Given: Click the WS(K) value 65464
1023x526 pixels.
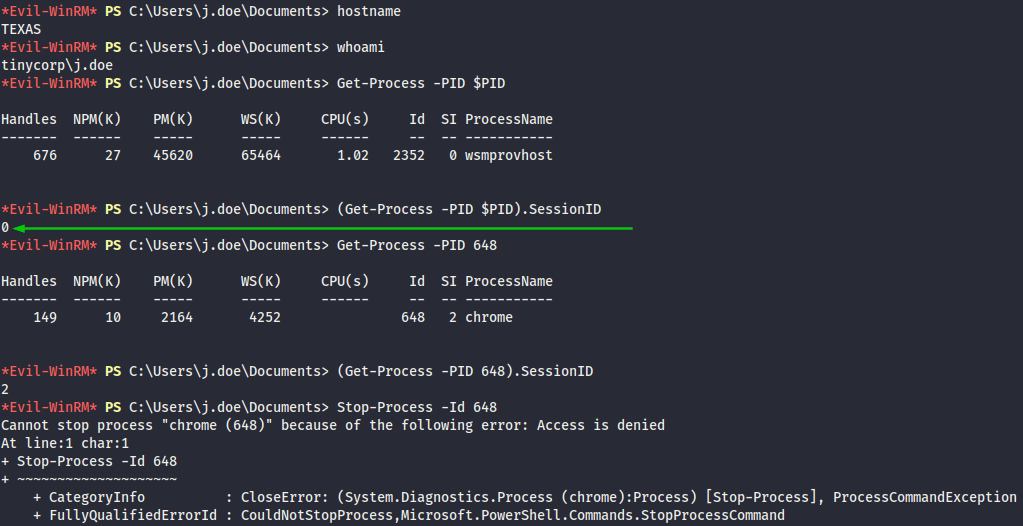Looking at the screenshot, I should pos(261,155).
